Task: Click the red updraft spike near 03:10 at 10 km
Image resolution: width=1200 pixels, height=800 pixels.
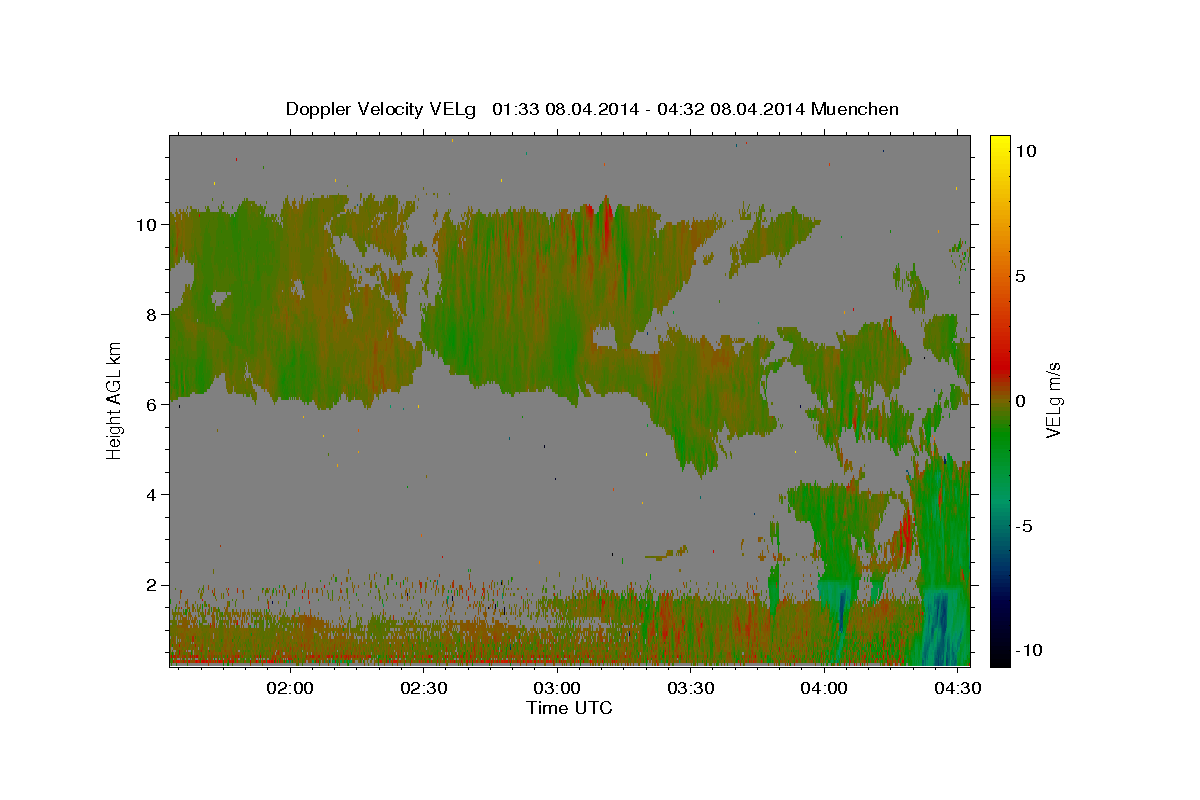Action: click(x=606, y=228)
